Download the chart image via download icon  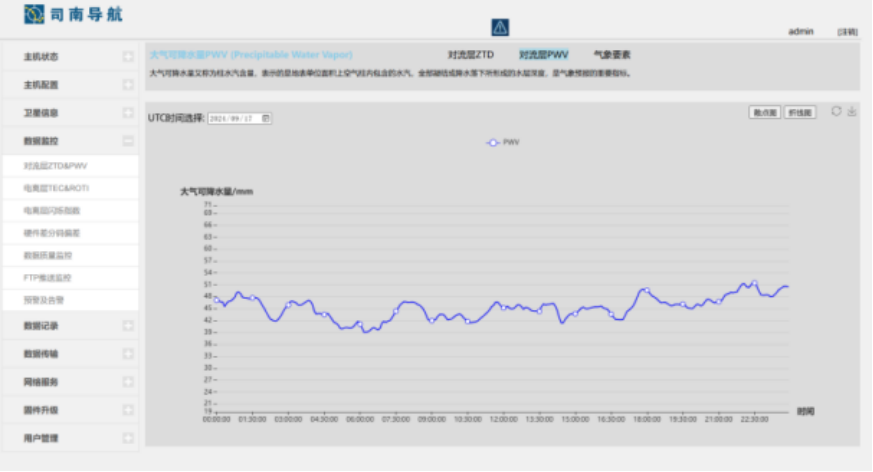pos(851,111)
